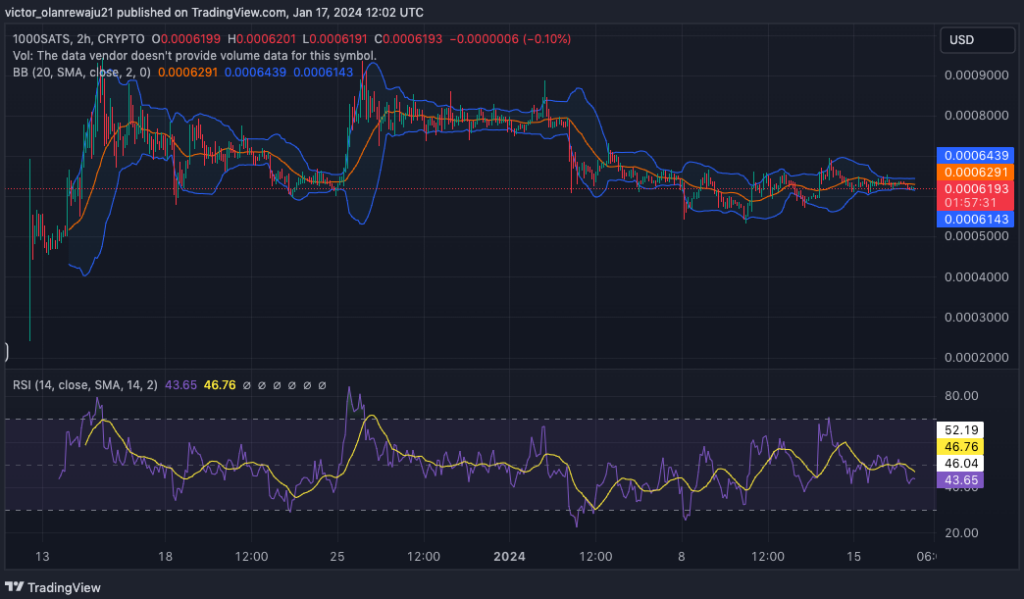Click the yellow RSI MA value 46.76

(219, 384)
